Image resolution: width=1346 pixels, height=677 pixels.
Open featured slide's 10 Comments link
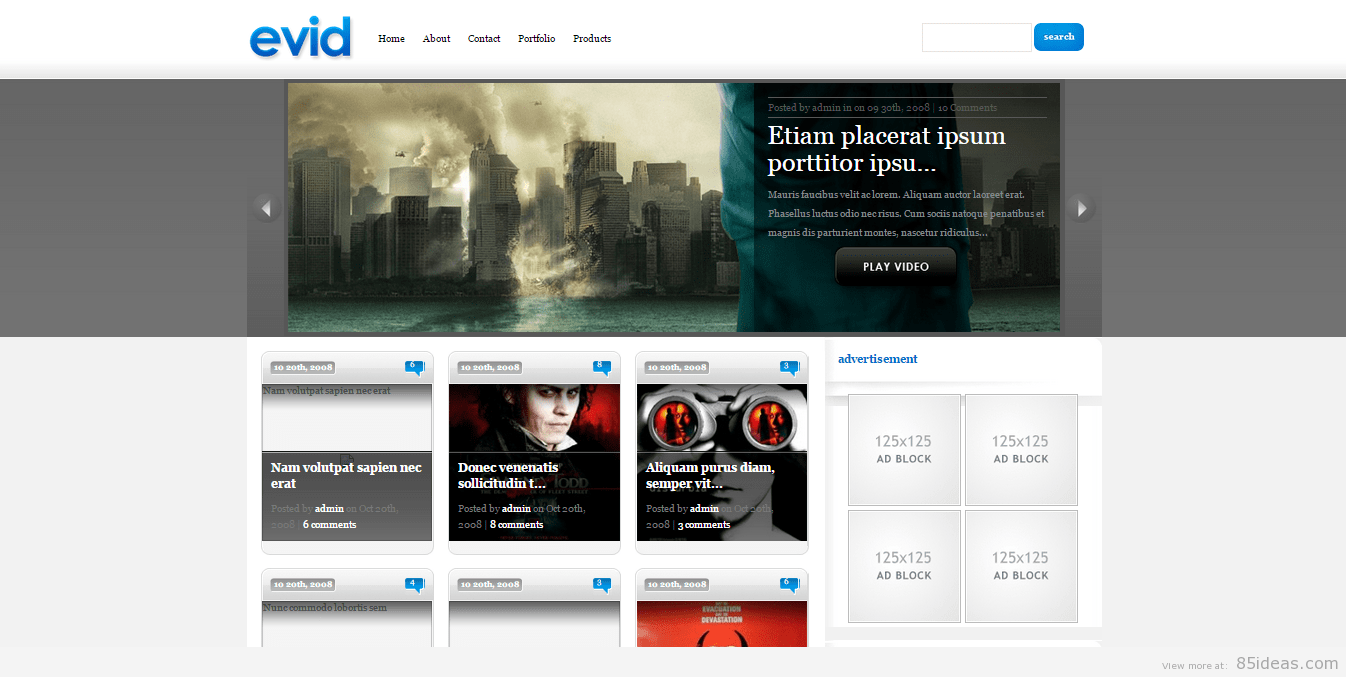pos(967,107)
